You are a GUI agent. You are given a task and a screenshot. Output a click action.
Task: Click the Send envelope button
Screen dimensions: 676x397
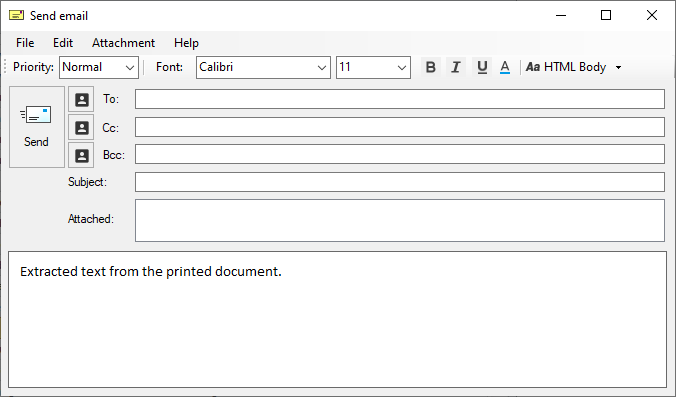pyautogui.click(x=37, y=127)
